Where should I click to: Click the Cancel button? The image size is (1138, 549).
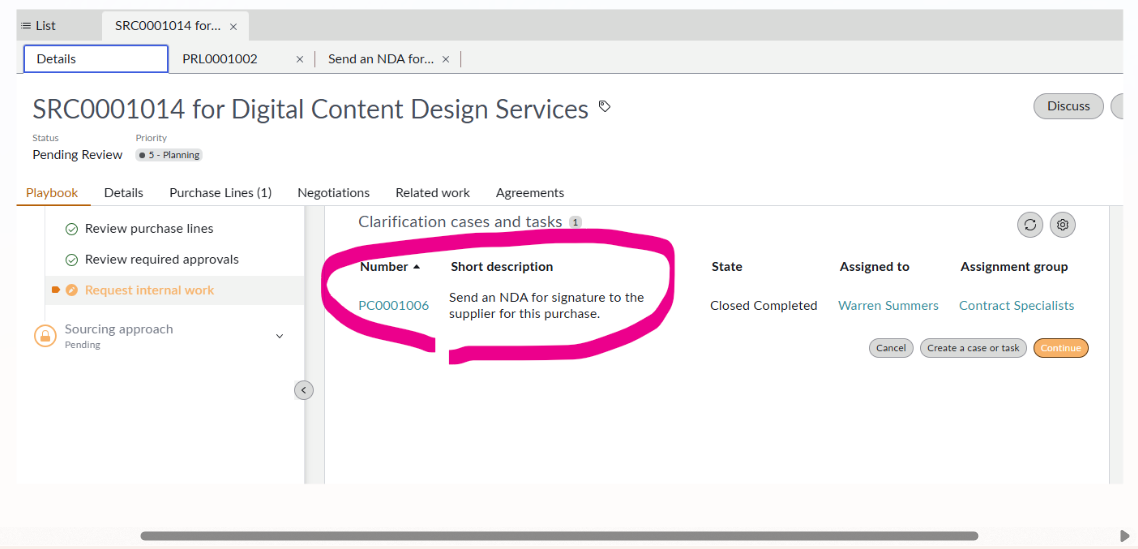[x=891, y=348]
